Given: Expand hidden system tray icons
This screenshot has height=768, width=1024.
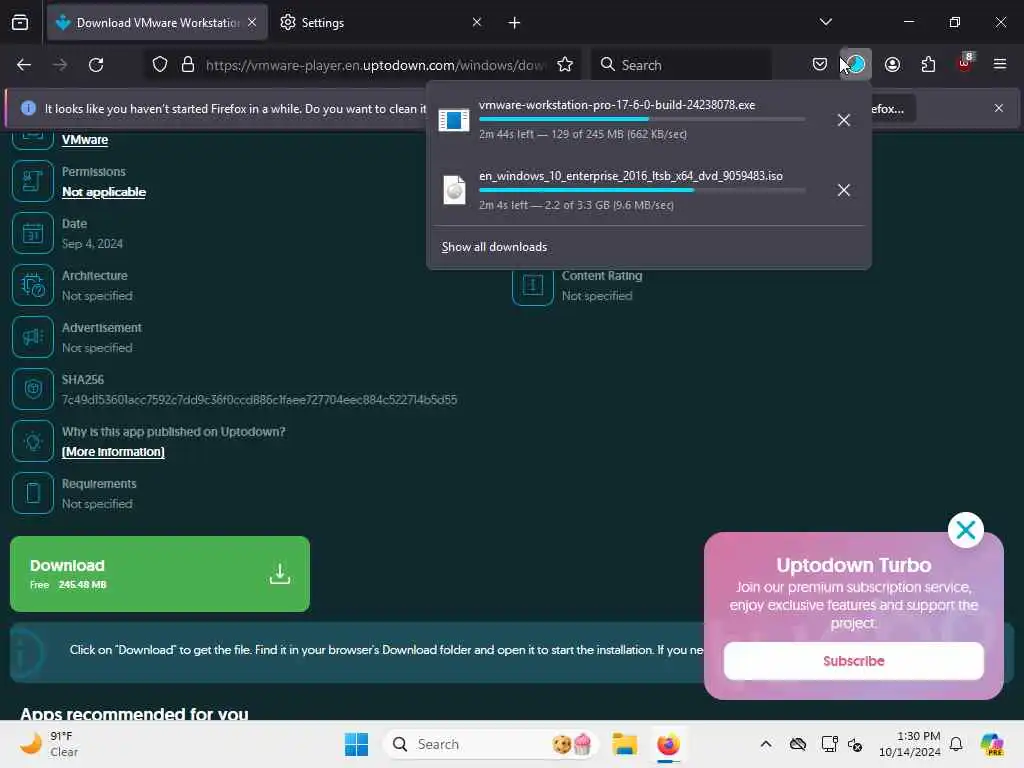Looking at the screenshot, I should [766, 744].
